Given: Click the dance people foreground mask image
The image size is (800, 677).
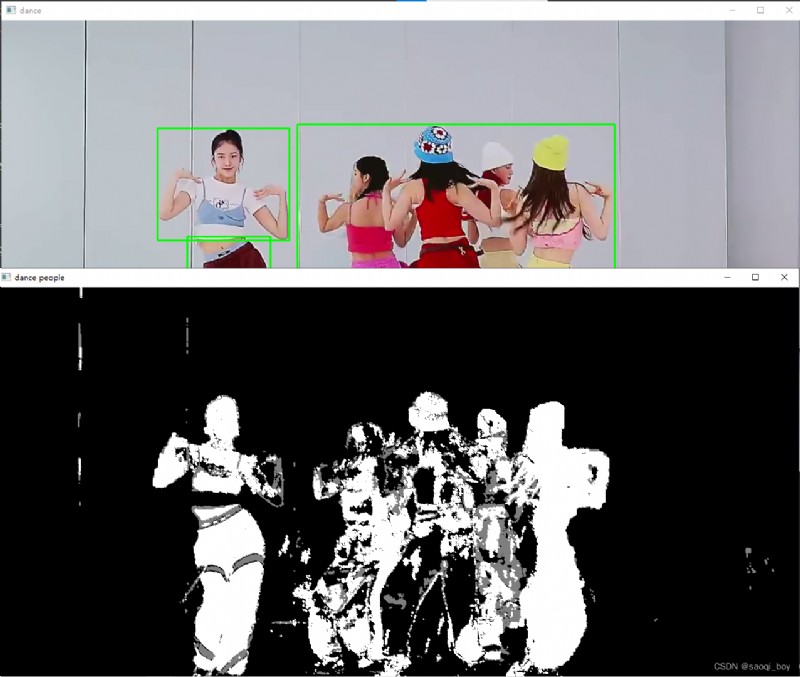Looking at the screenshot, I should 400,482.
